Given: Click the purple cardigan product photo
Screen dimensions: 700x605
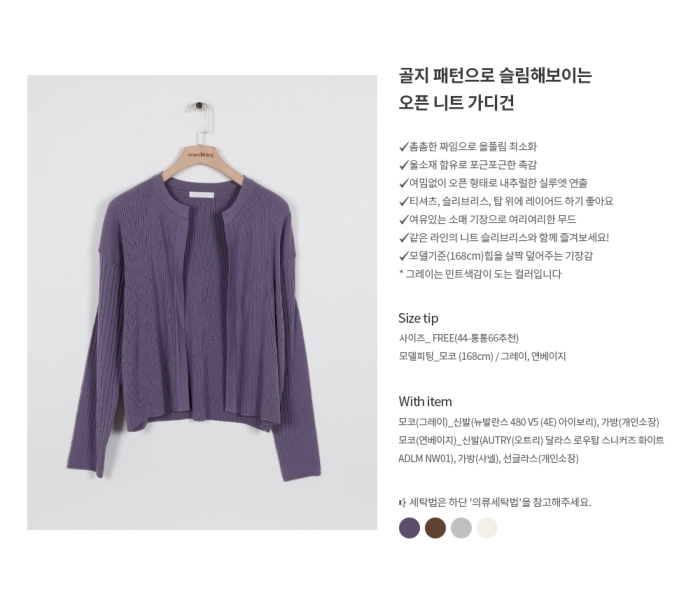Looking at the screenshot, I should tap(202, 302).
